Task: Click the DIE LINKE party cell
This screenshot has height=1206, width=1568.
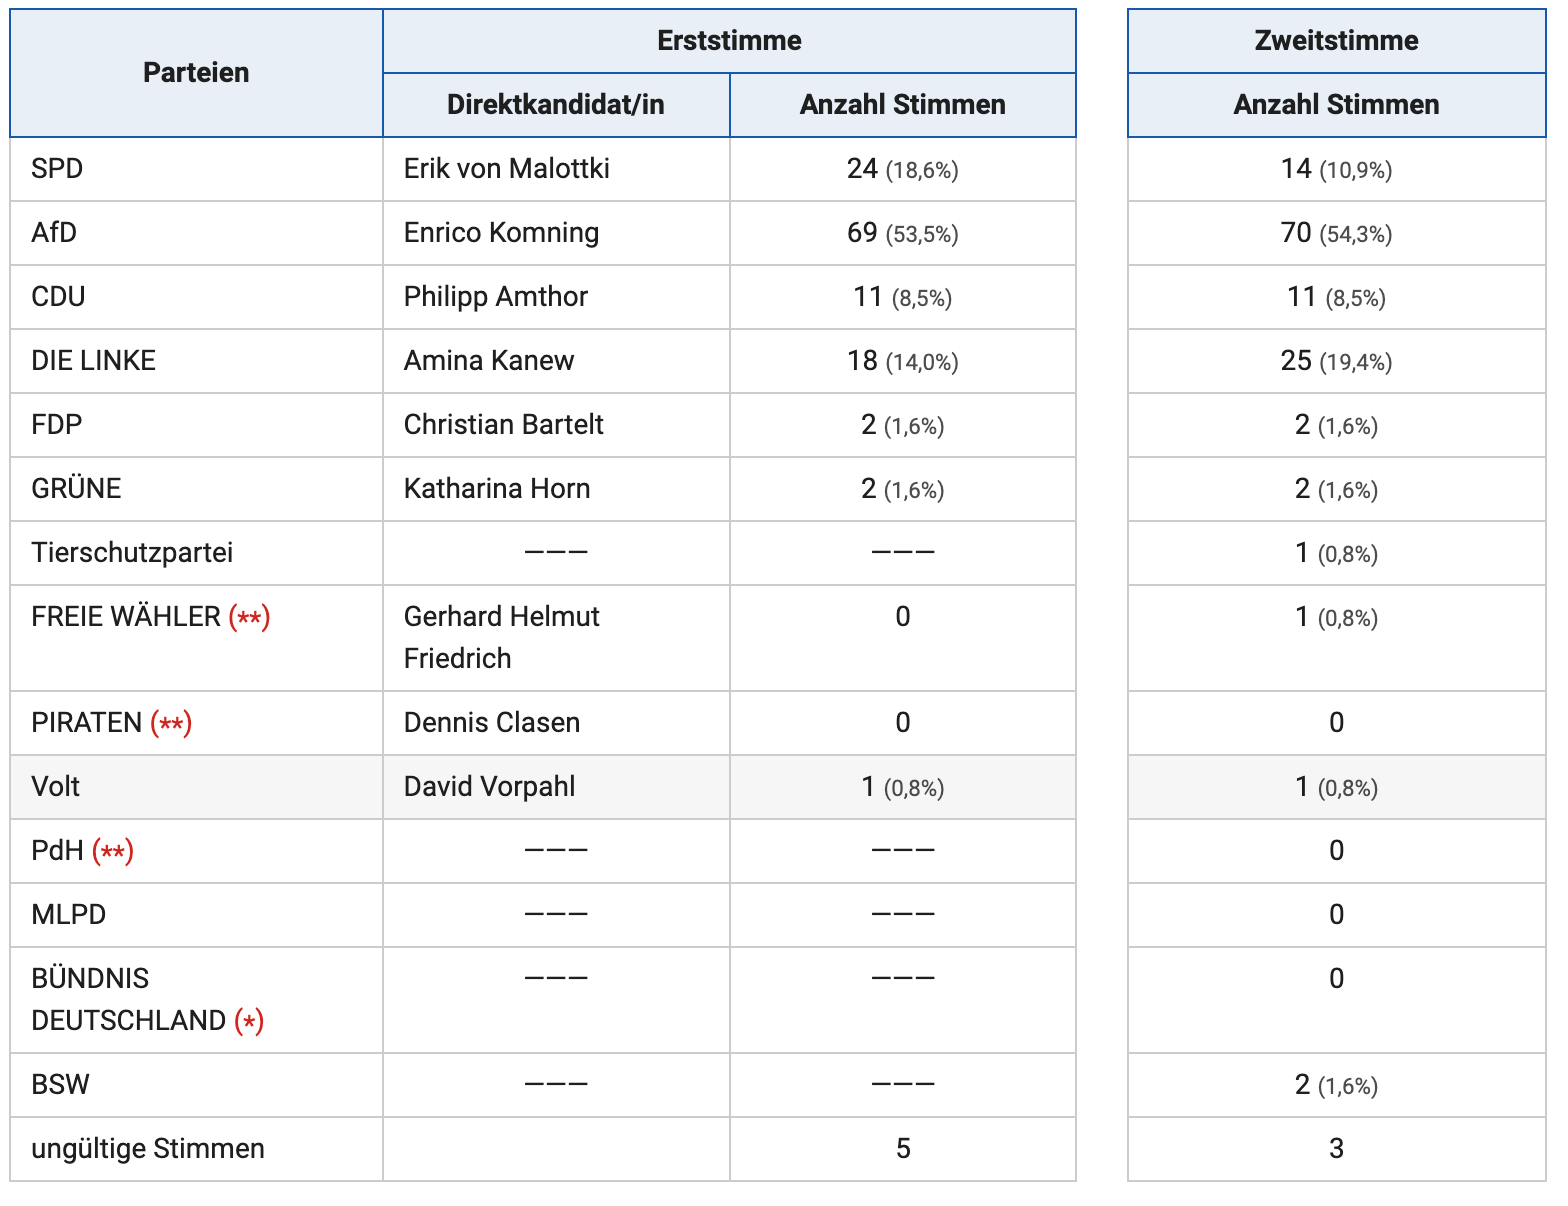Action: click(x=93, y=361)
